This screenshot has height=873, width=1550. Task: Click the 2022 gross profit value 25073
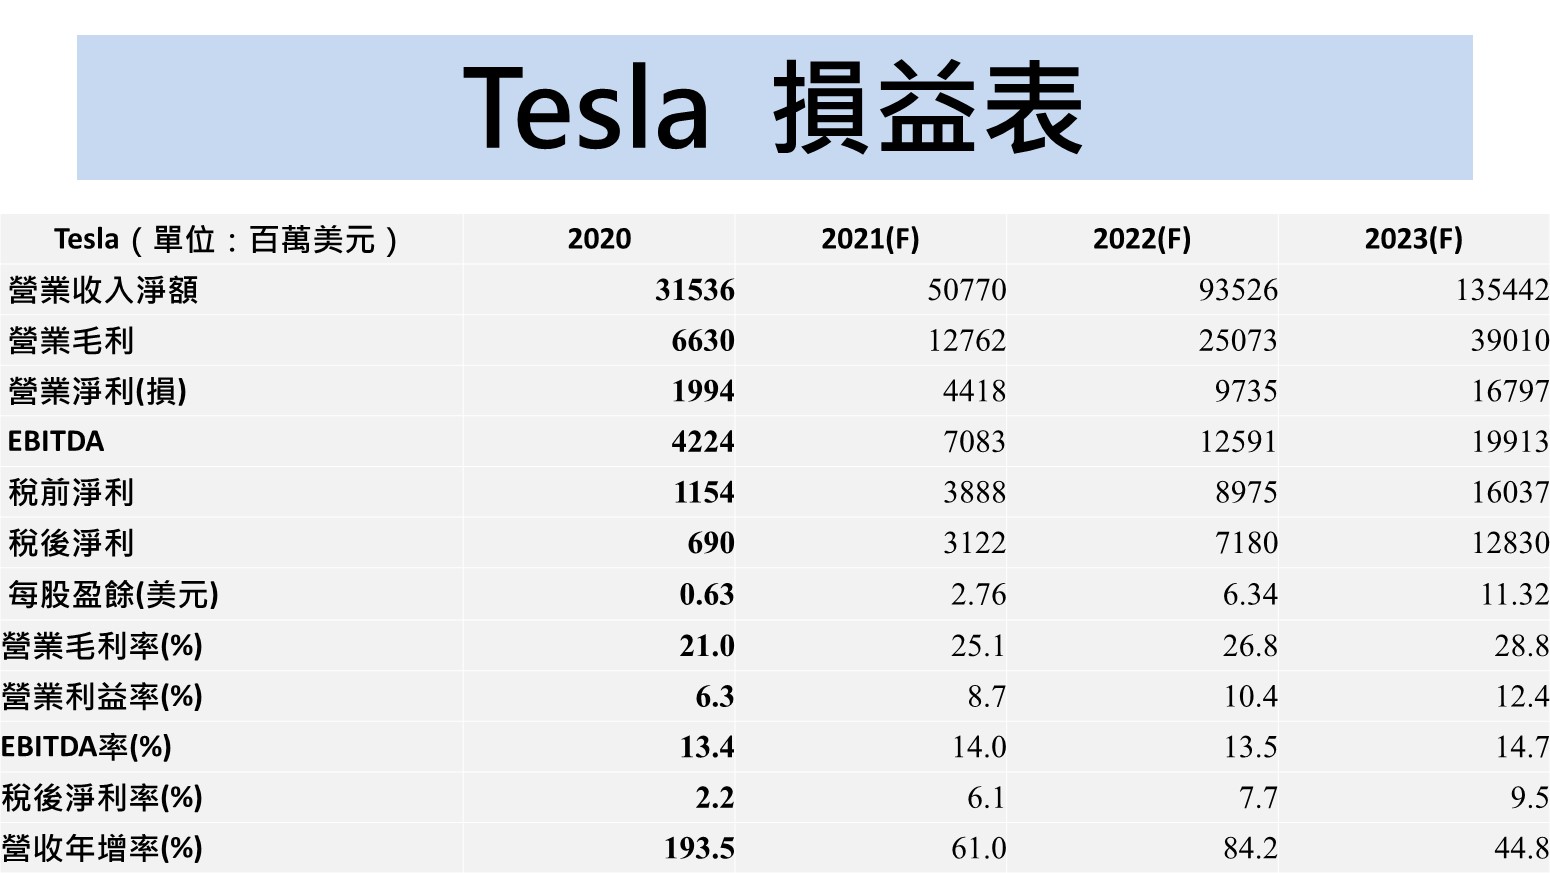(1238, 341)
